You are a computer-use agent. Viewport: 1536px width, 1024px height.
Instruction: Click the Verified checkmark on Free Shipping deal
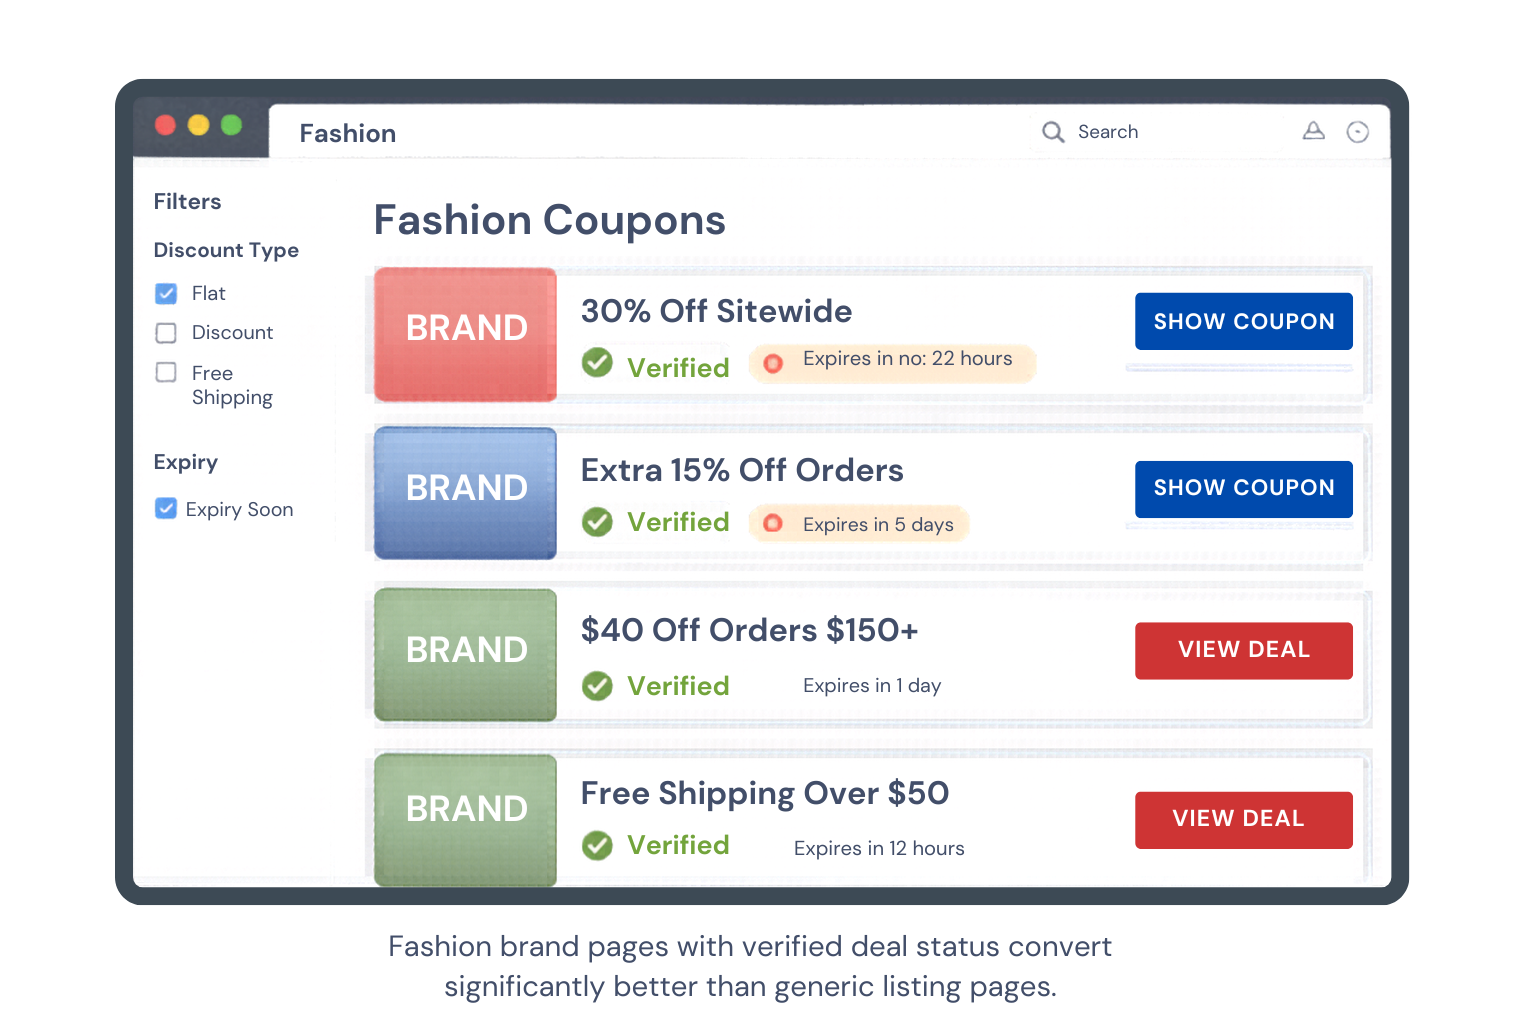(598, 845)
